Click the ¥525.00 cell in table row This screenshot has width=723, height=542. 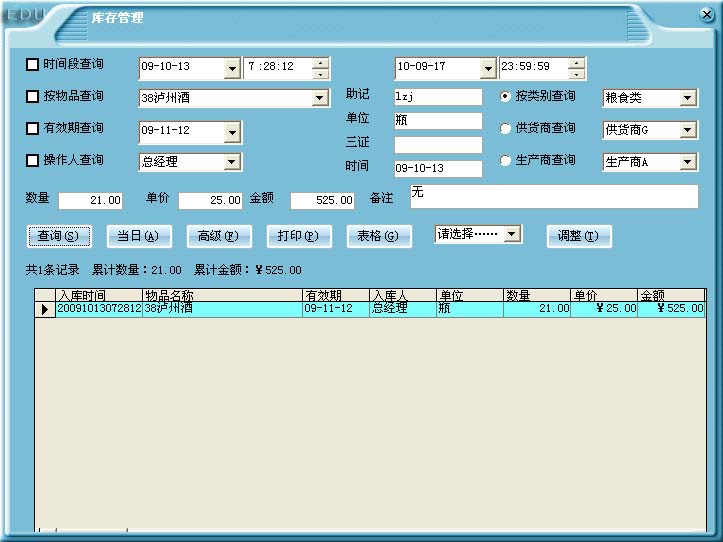coord(671,309)
